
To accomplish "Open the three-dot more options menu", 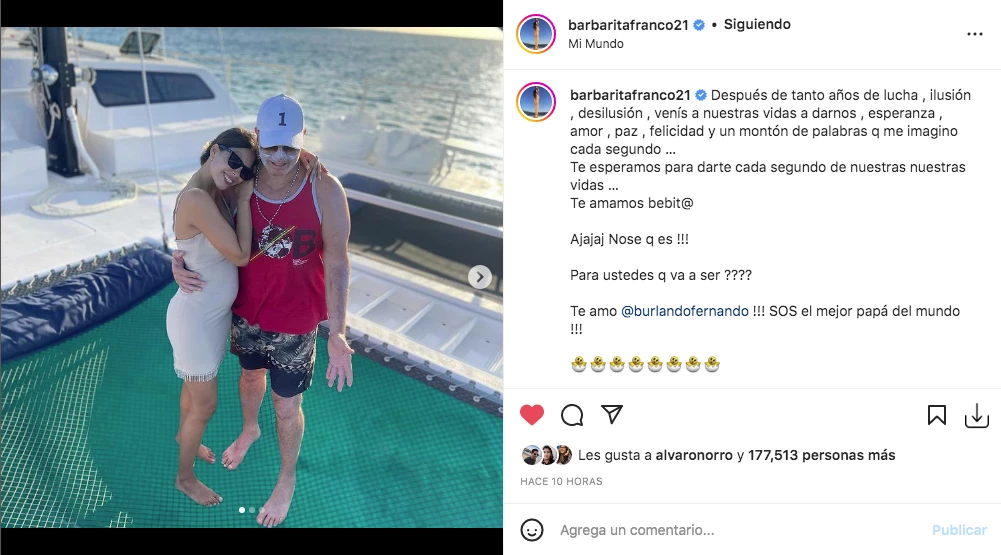I will [974, 34].
